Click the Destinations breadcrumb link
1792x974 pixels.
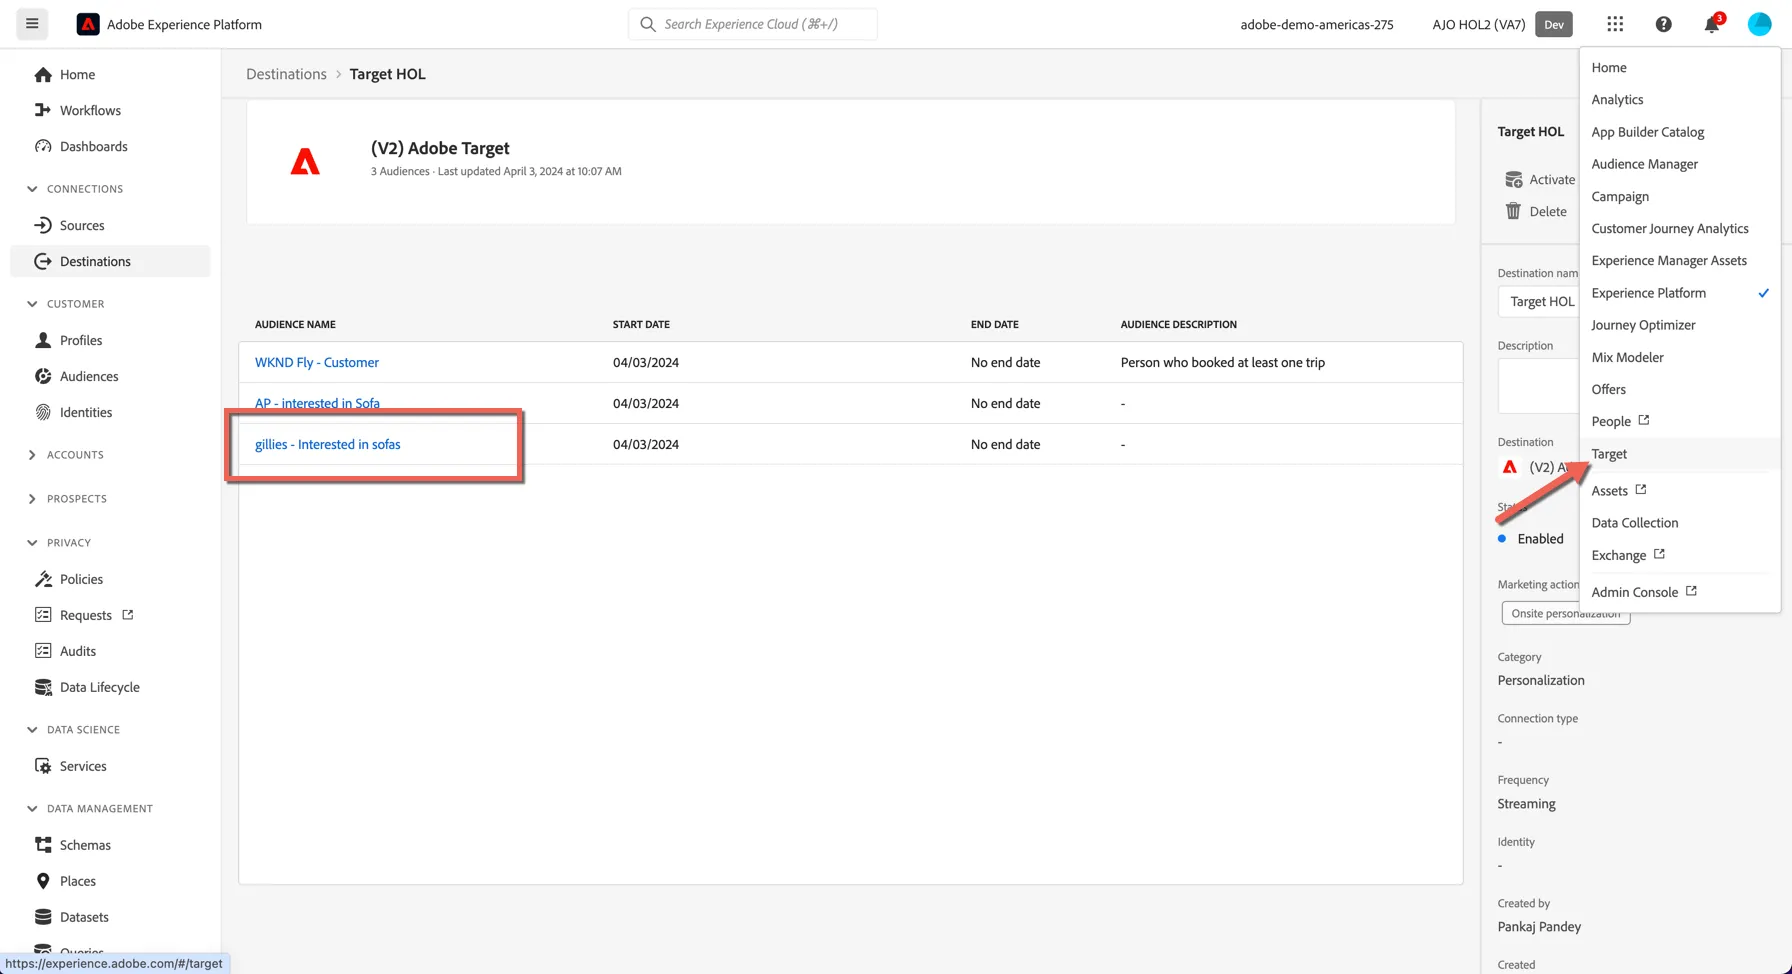pos(286,74)
